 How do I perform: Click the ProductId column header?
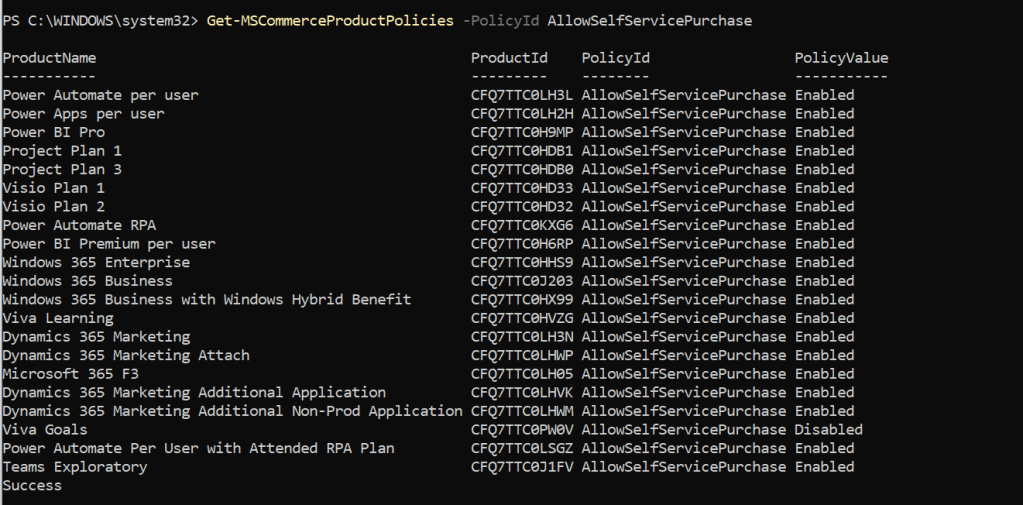[x=509, y=58]
